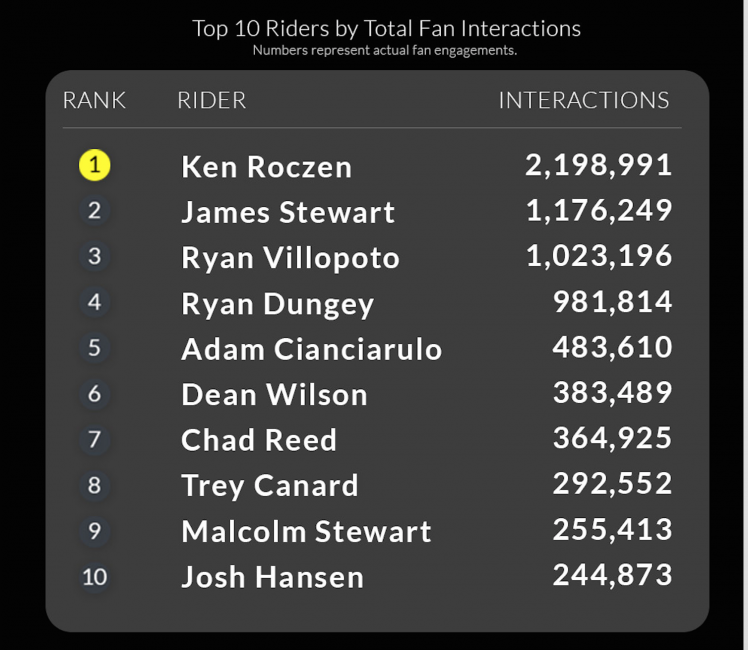Click the rank 7 circle badge

[95, 439]
